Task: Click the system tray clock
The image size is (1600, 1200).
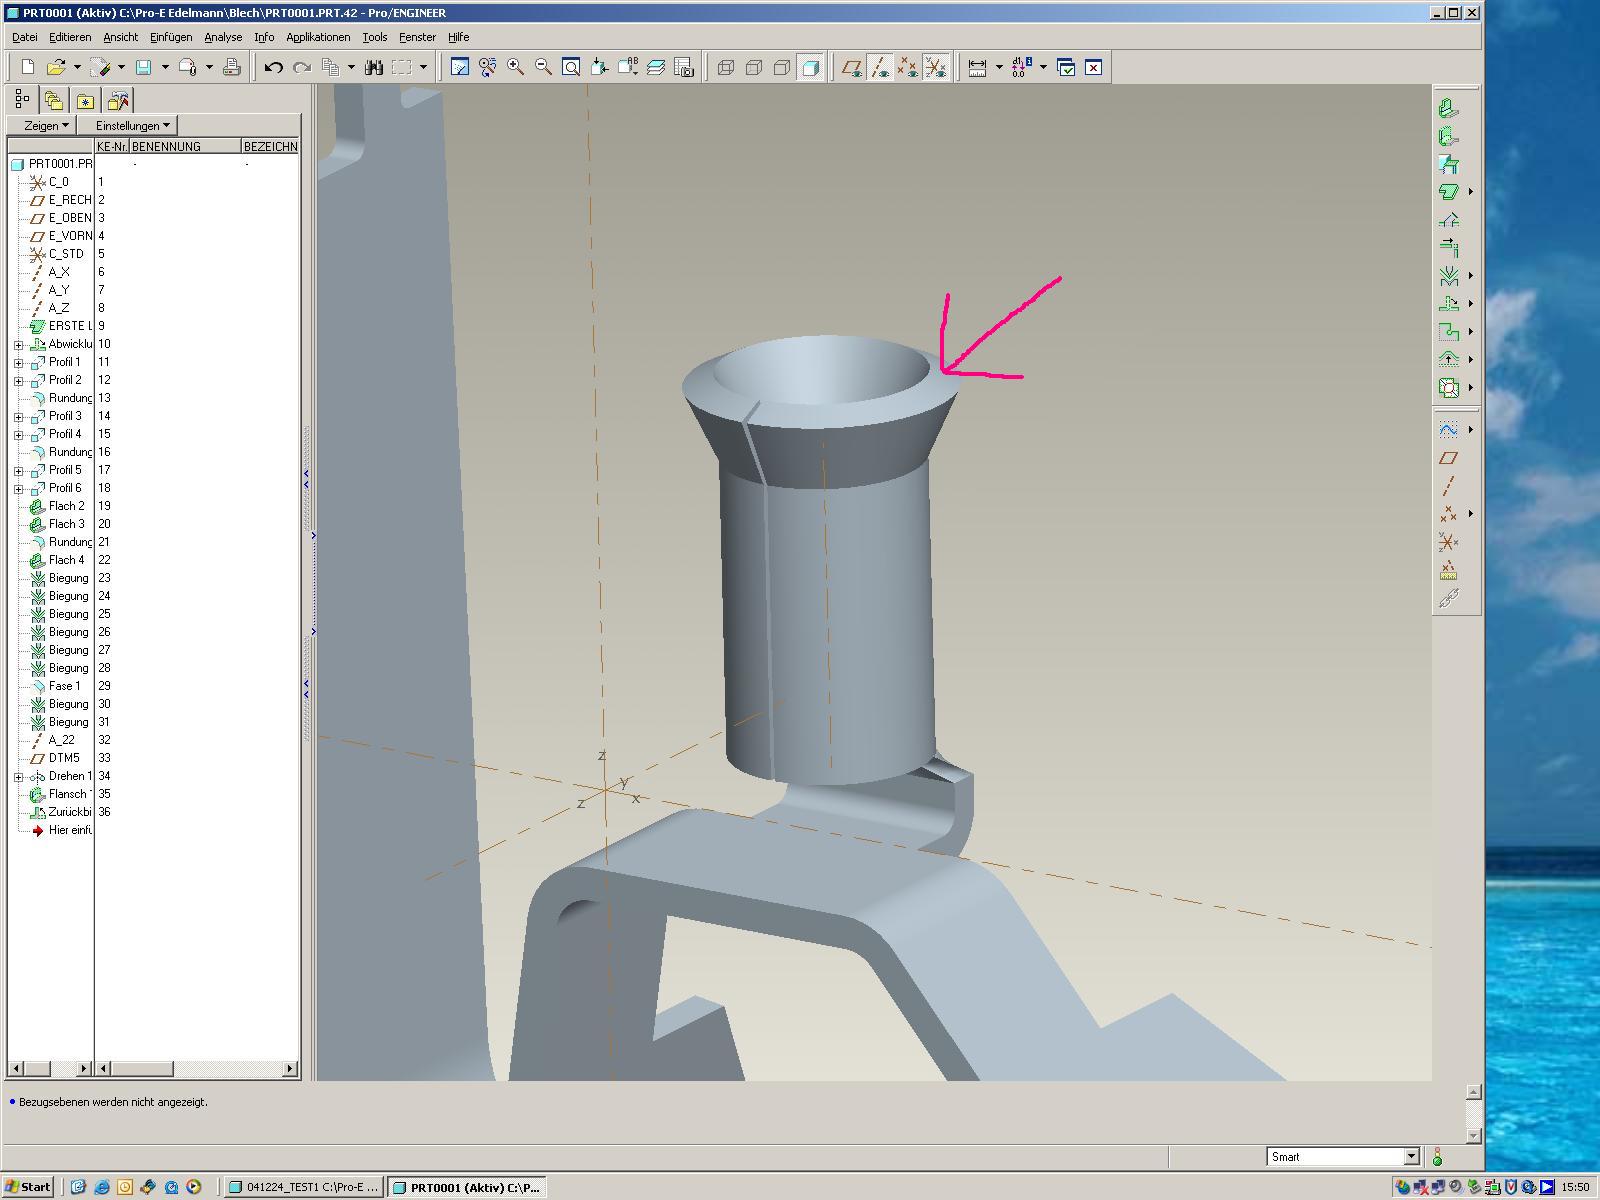Action: point(1575,1187)
